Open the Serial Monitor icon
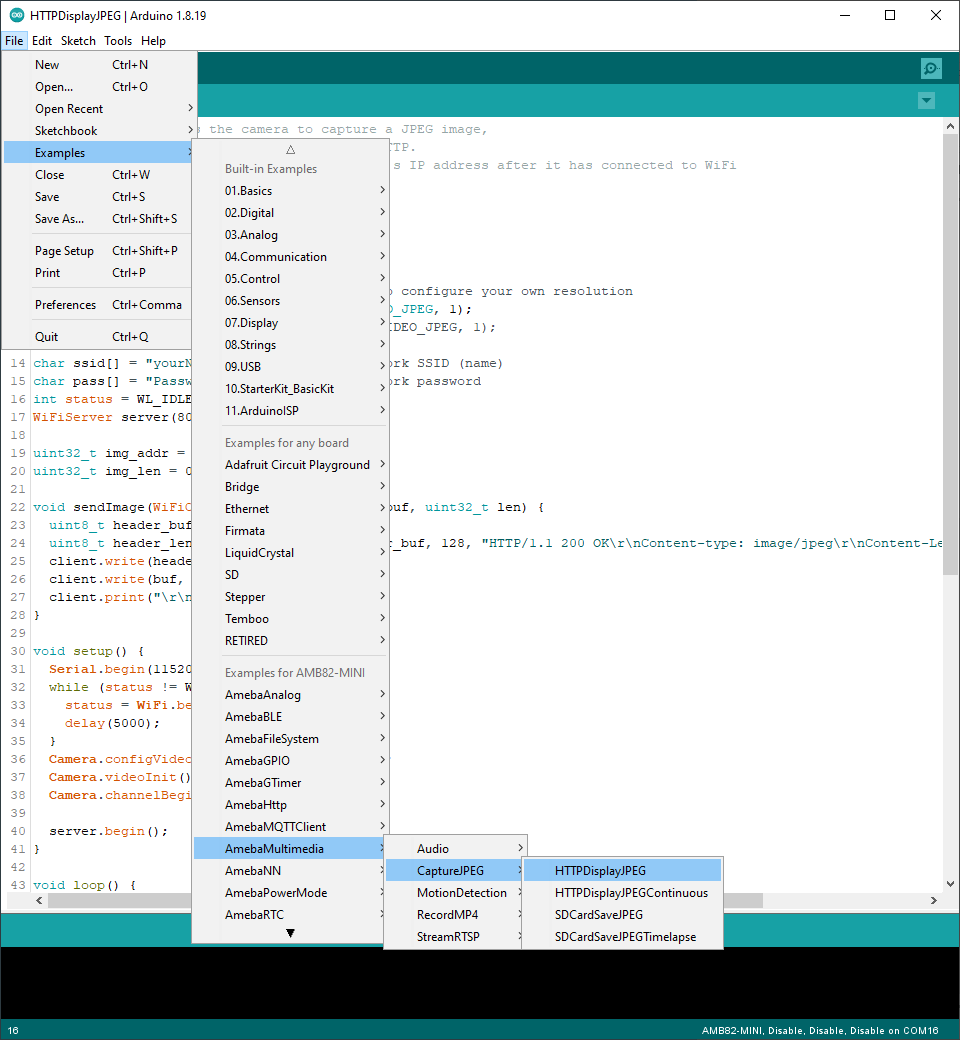 click(x=931, y=68)
